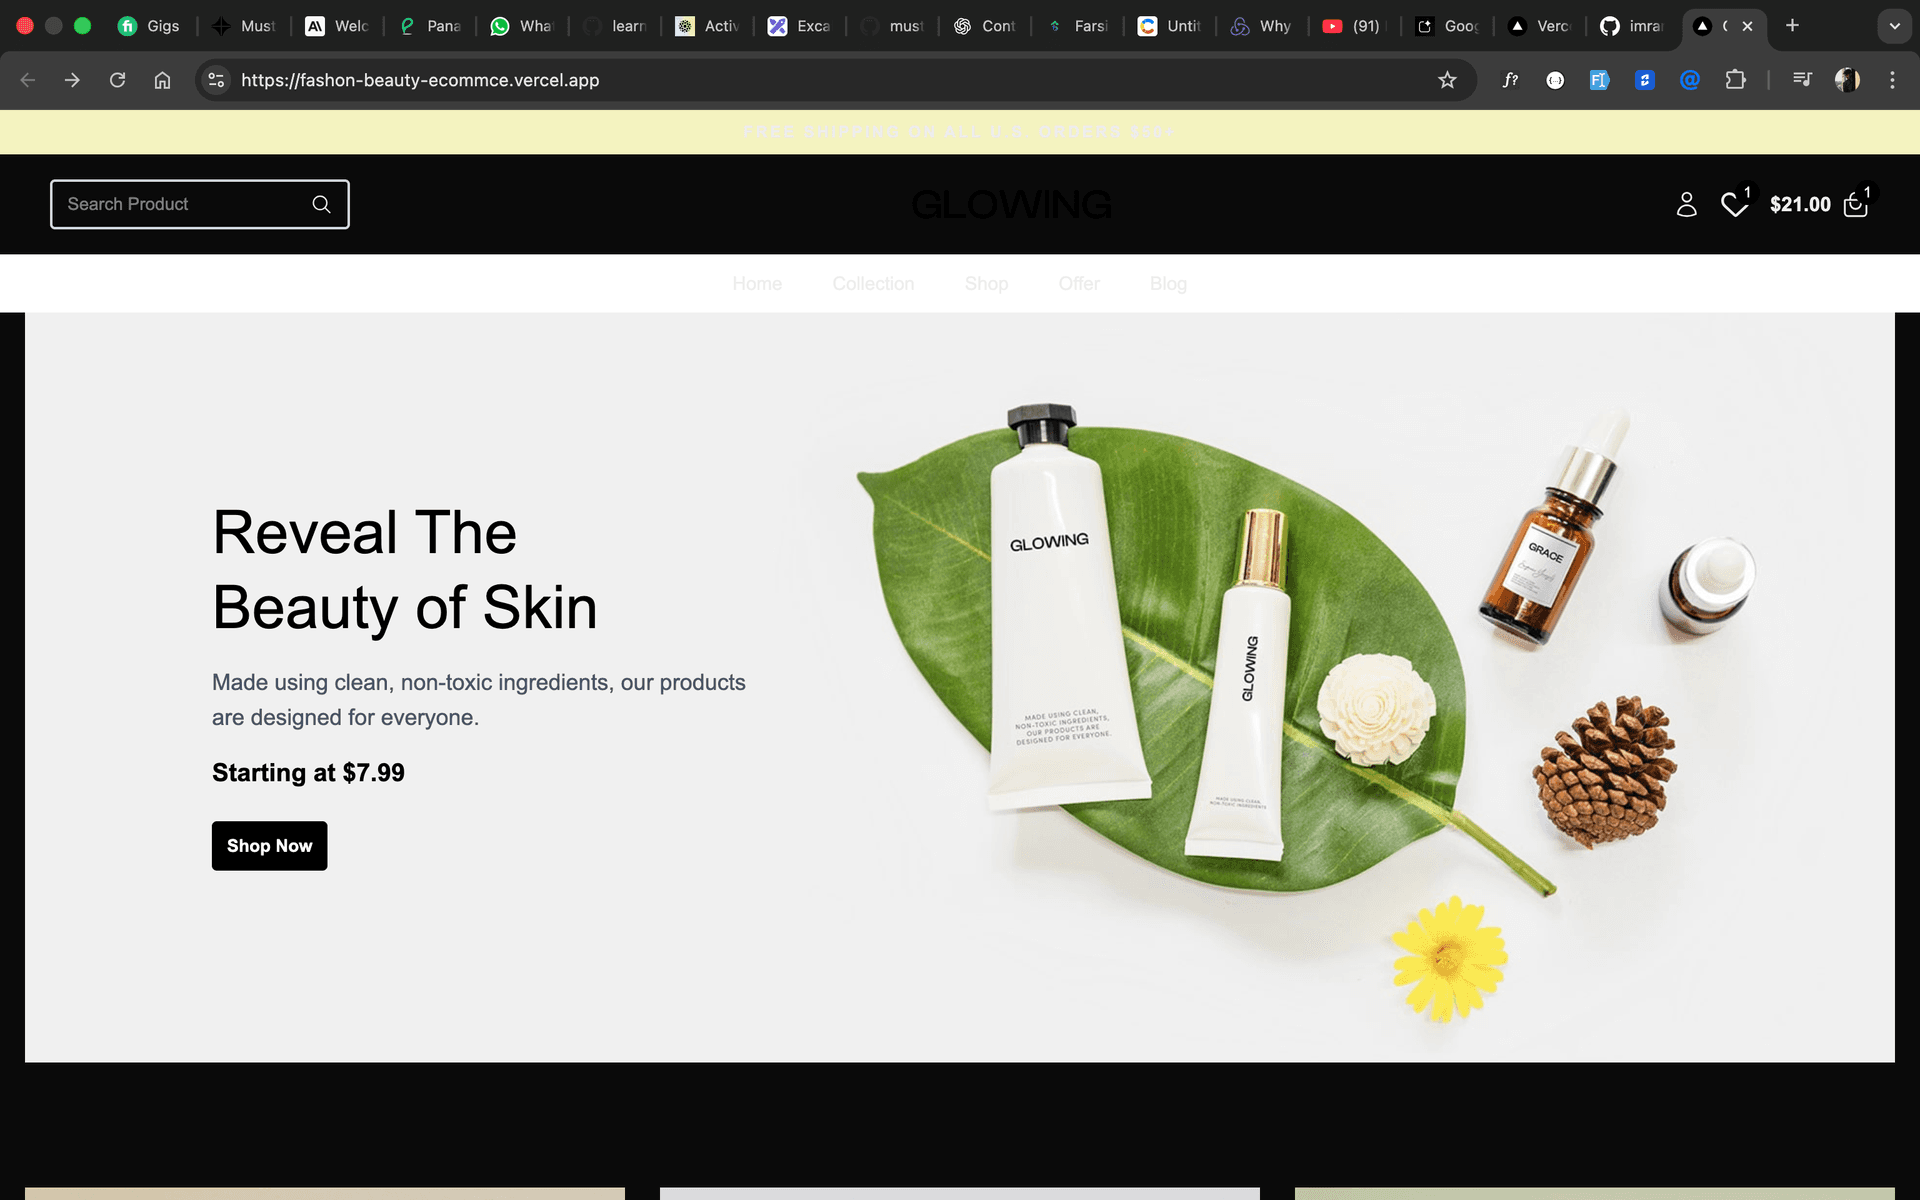Open the reading list playlist icon
1920x1200 pixels.
pos(1801,80)
